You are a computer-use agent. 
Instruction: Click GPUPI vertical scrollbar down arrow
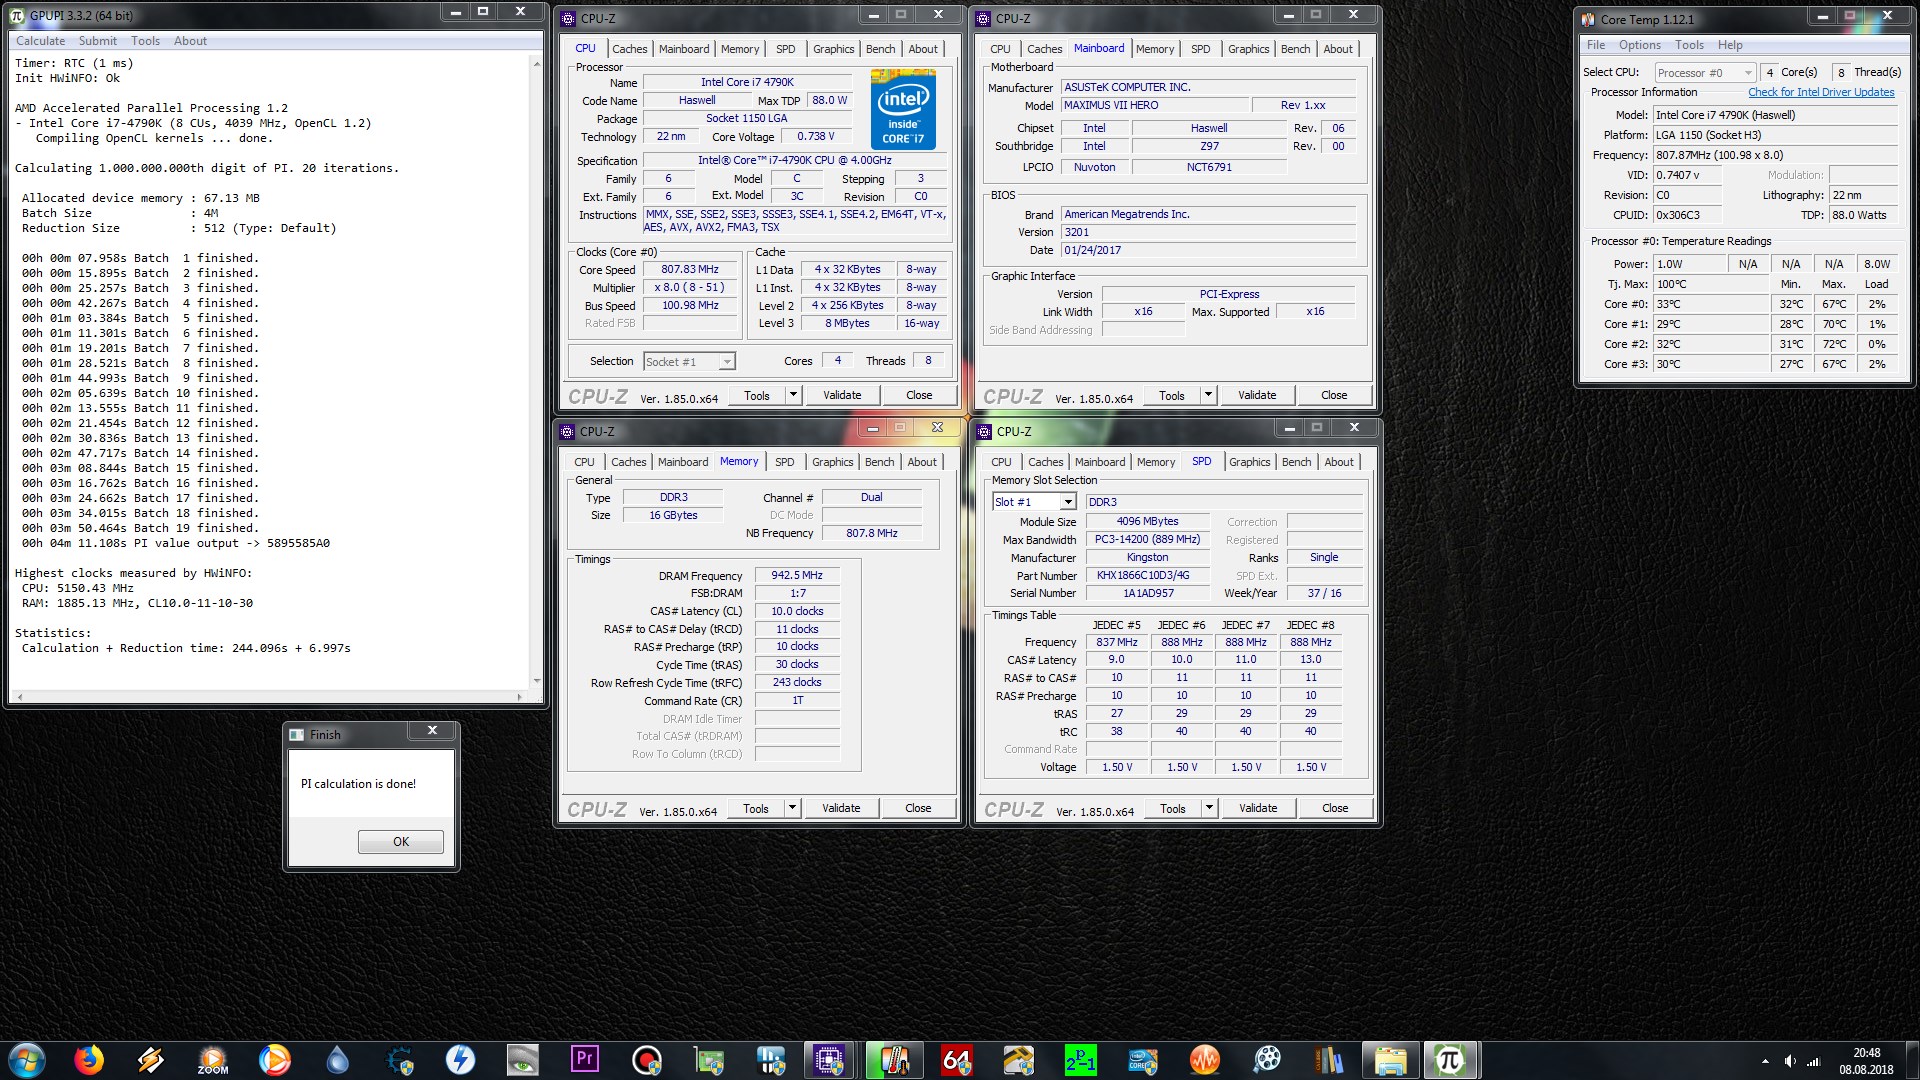(x=537, y=681)
